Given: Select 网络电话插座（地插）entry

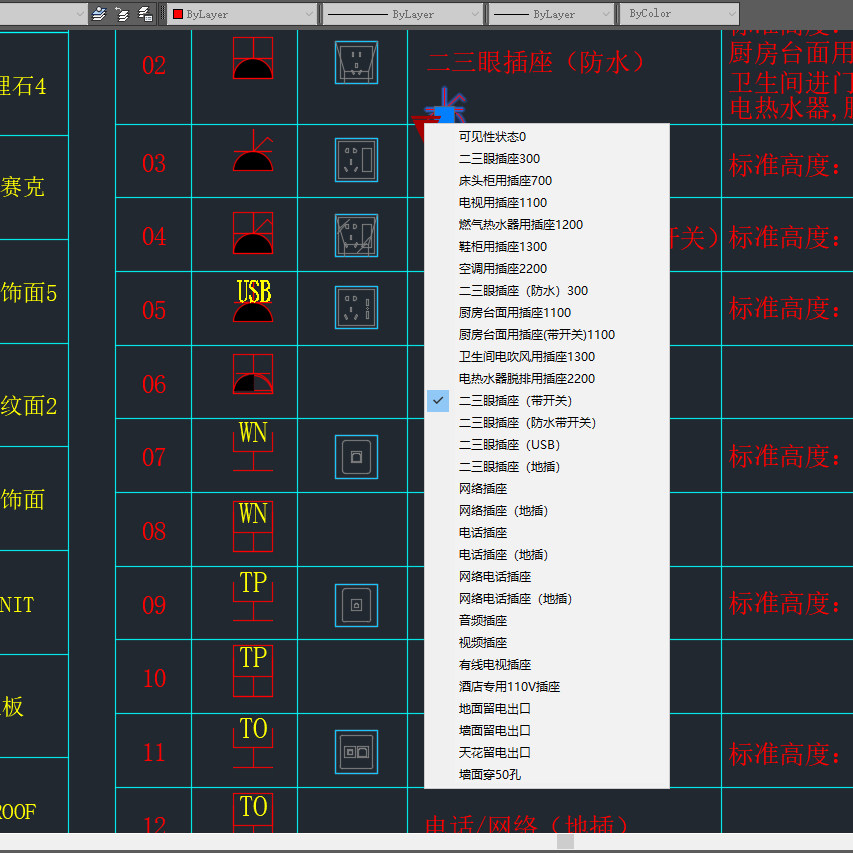Looking at the screenshot, I should 547,599.
